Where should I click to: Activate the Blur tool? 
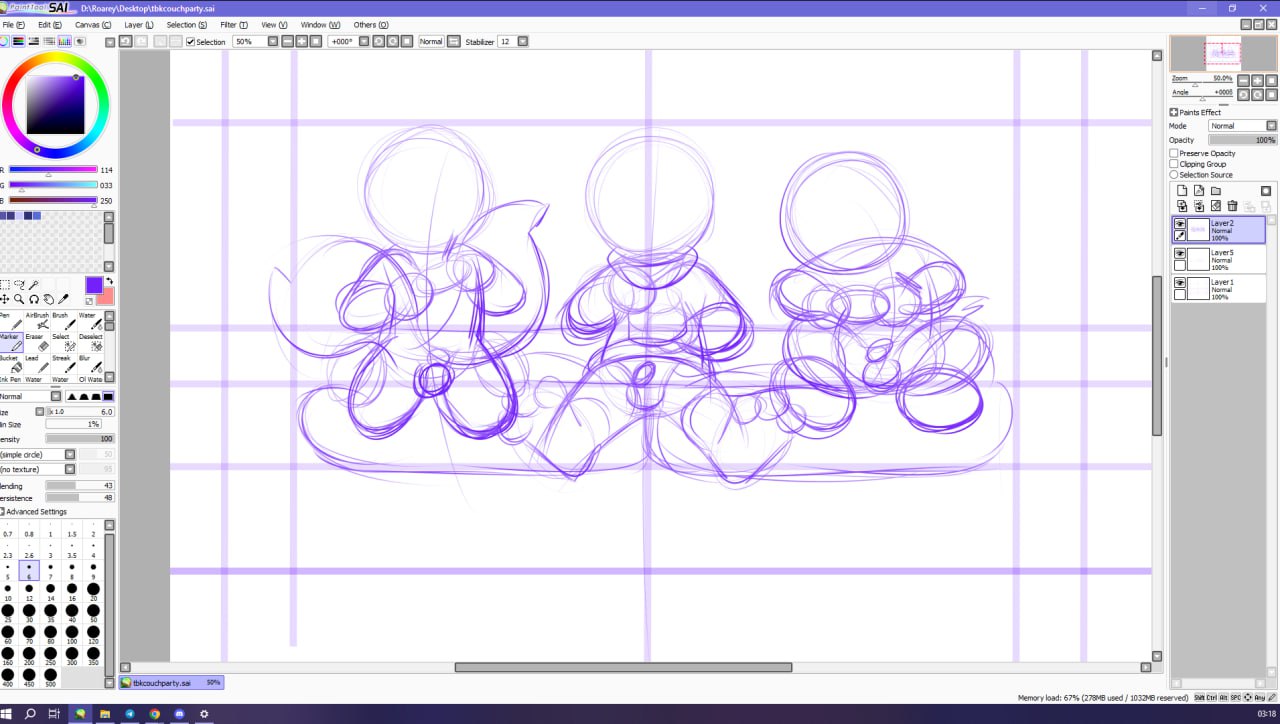point(92,365)
